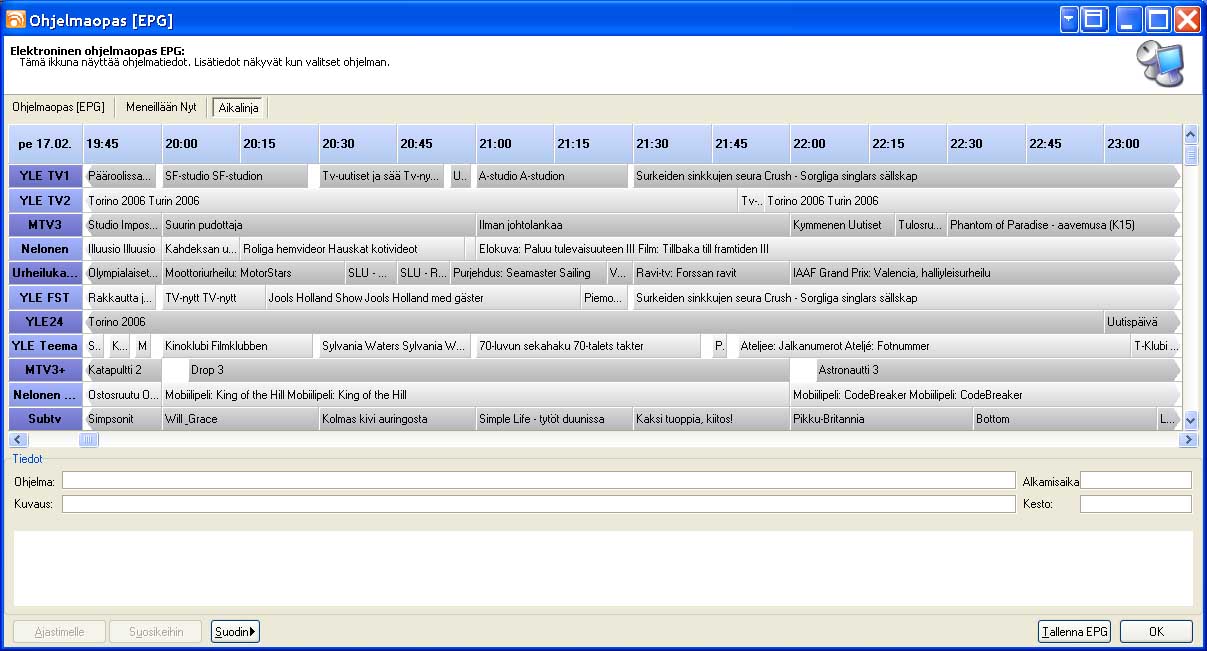Image resolution: width=1207 pixels, height=651 pixels.
Task: Select 'Pikku-Britannia' on Subtv
Action: coord(881,419)
